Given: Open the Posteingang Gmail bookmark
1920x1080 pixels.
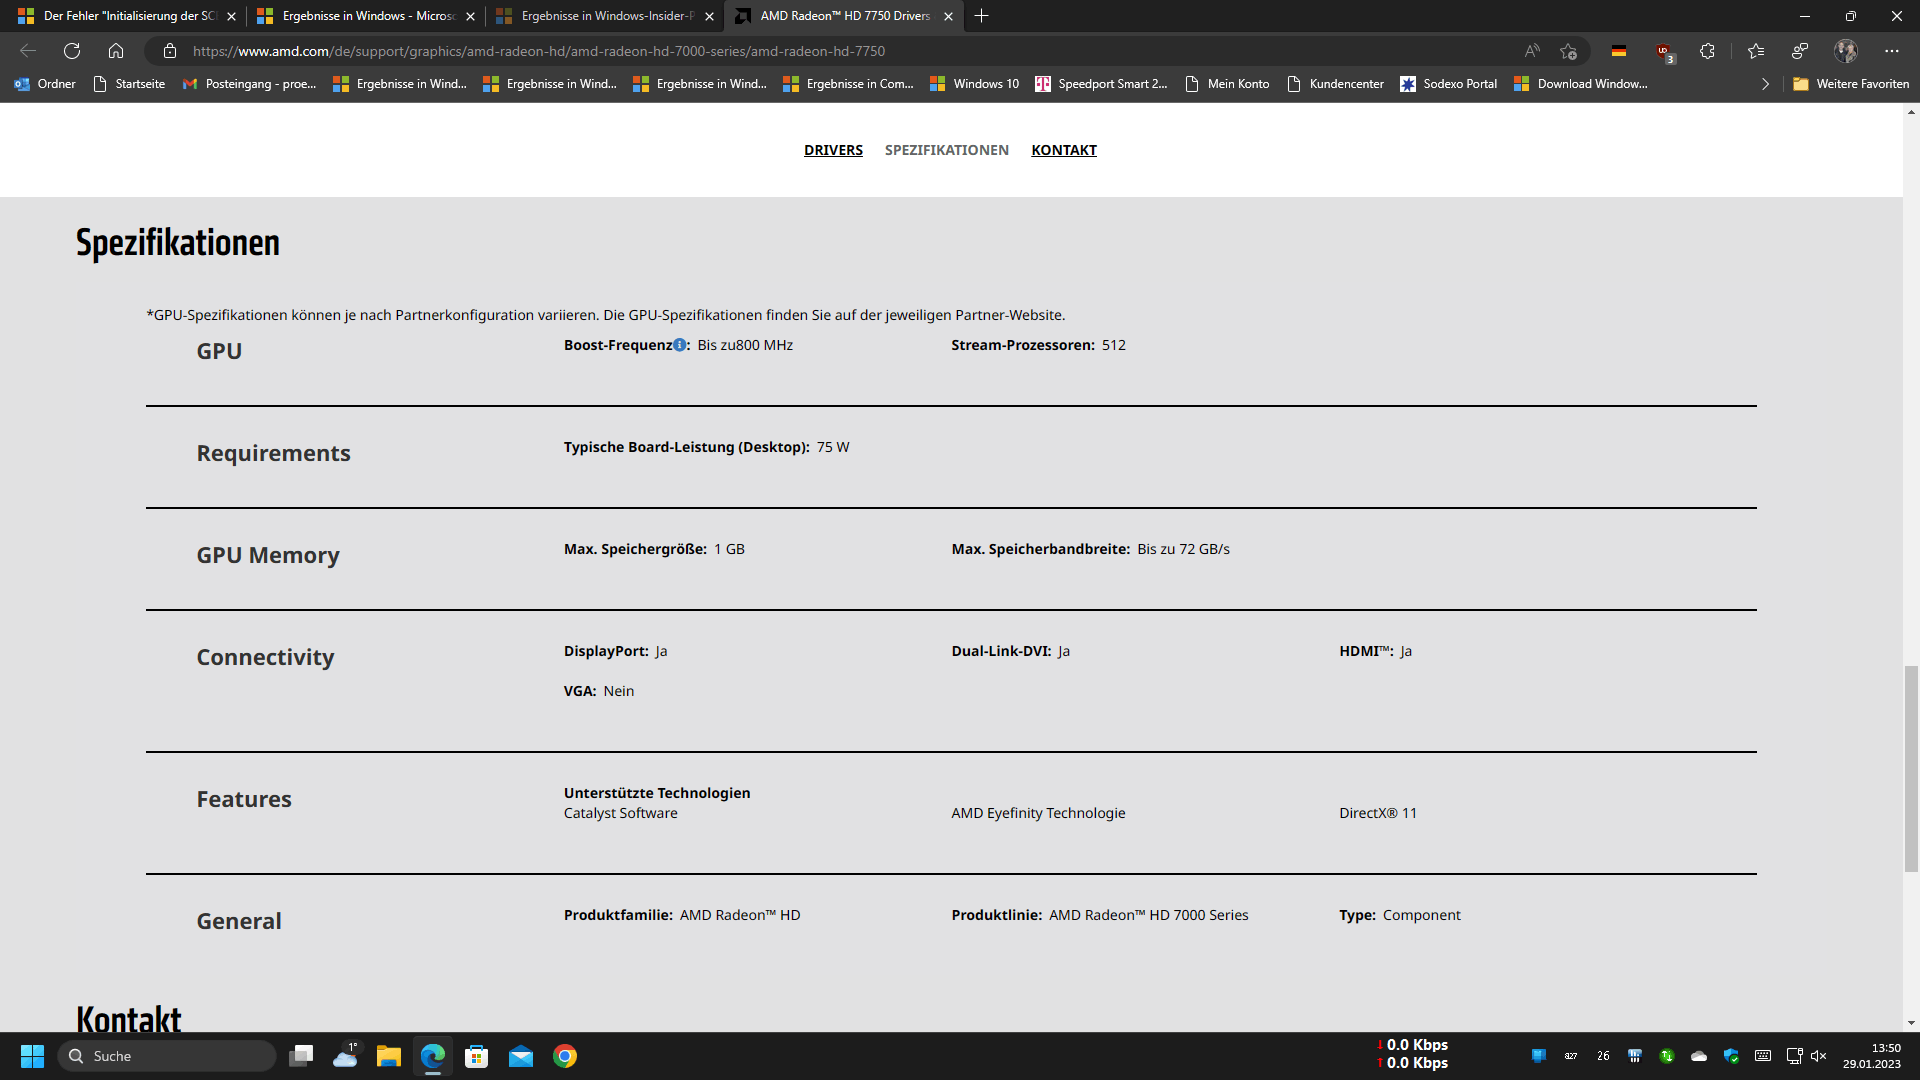Looking at the screenshot, I should coord(249,84).
